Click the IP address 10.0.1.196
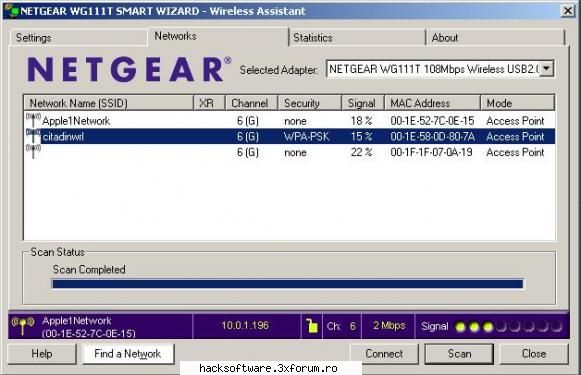 [245, 326]
